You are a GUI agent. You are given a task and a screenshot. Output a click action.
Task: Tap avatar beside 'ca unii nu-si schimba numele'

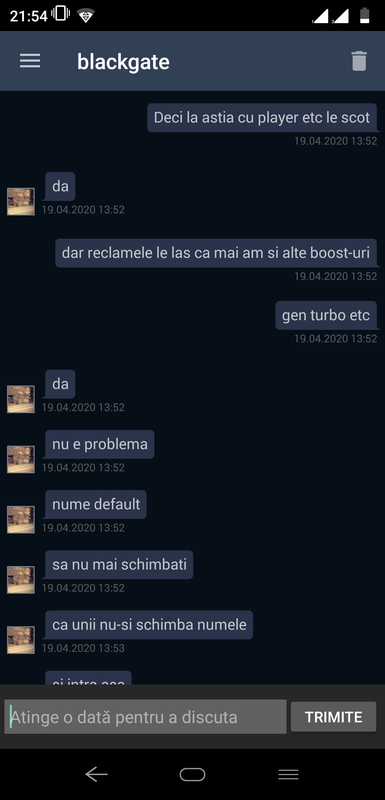tap(21, 640)
